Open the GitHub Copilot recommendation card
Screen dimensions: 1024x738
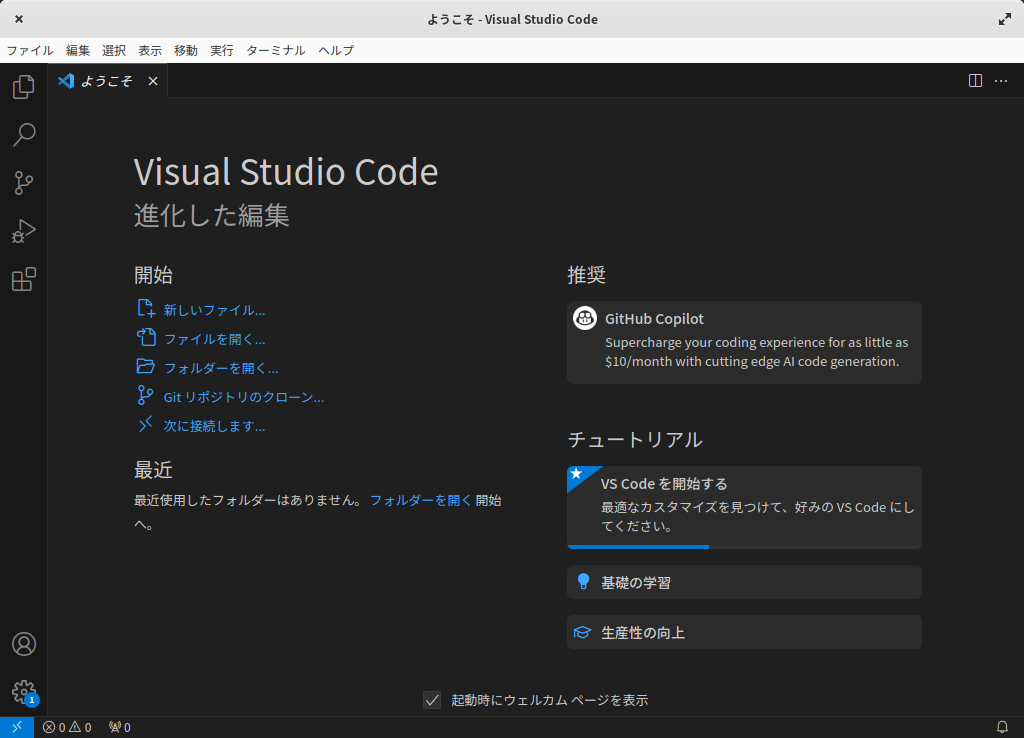coord(744,342)
